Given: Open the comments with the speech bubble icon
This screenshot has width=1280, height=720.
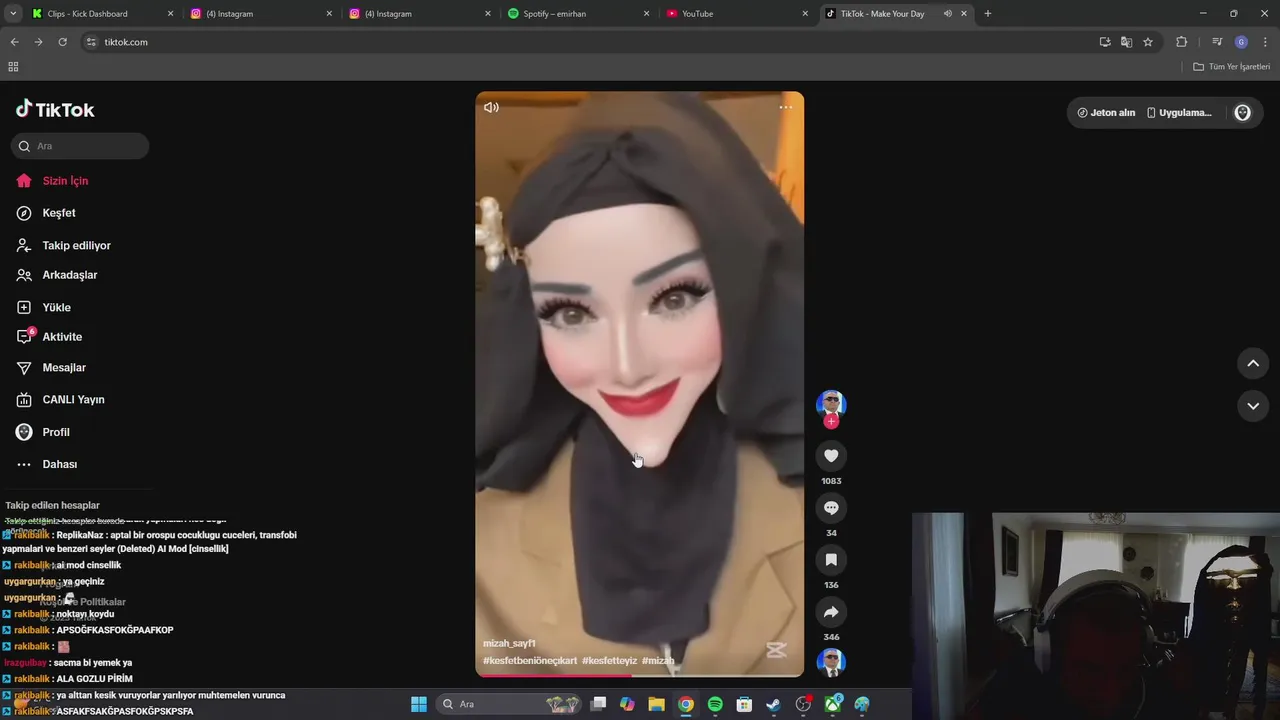Looking at the screenshot, I should point(831,508).
